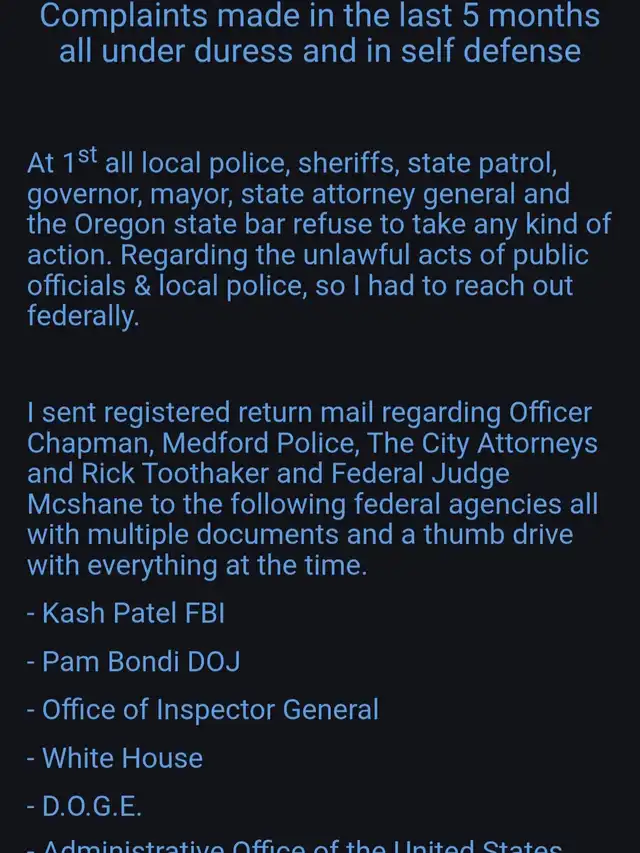Click the '- Office of Inspector General' entry
Viewport: 640px width, 853px height.
click(x=202, y=710)
